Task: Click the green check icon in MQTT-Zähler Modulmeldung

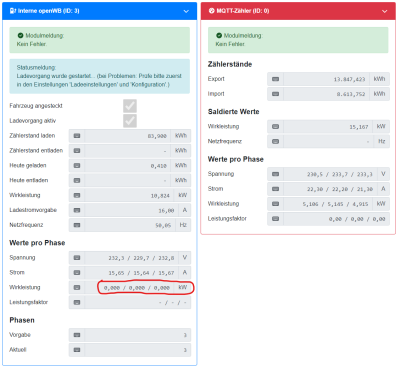Action: click(219, 35)
